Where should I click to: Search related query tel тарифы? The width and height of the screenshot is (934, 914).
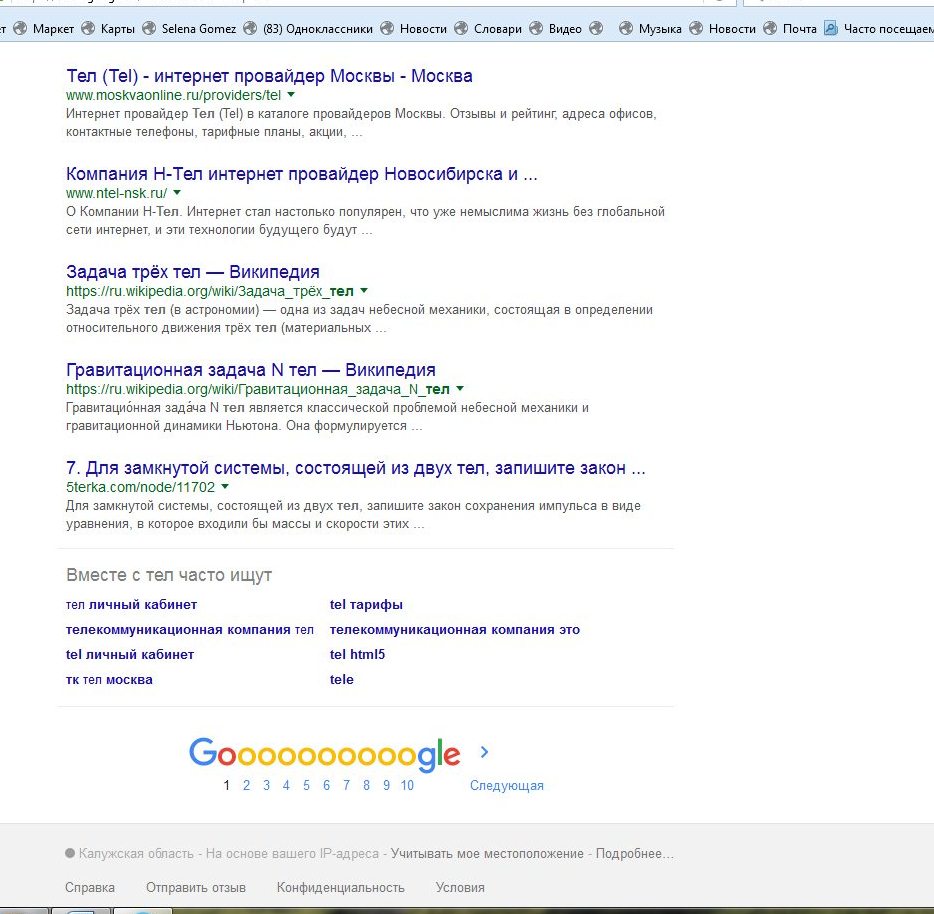366,604
